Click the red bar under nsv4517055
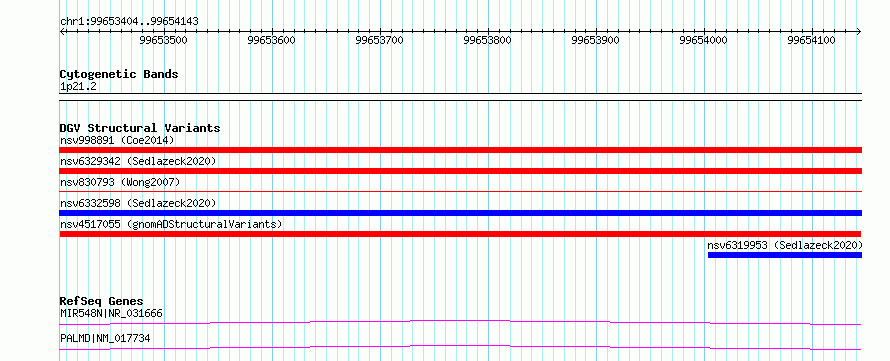The image size is (890, 361). coord(460,234)
